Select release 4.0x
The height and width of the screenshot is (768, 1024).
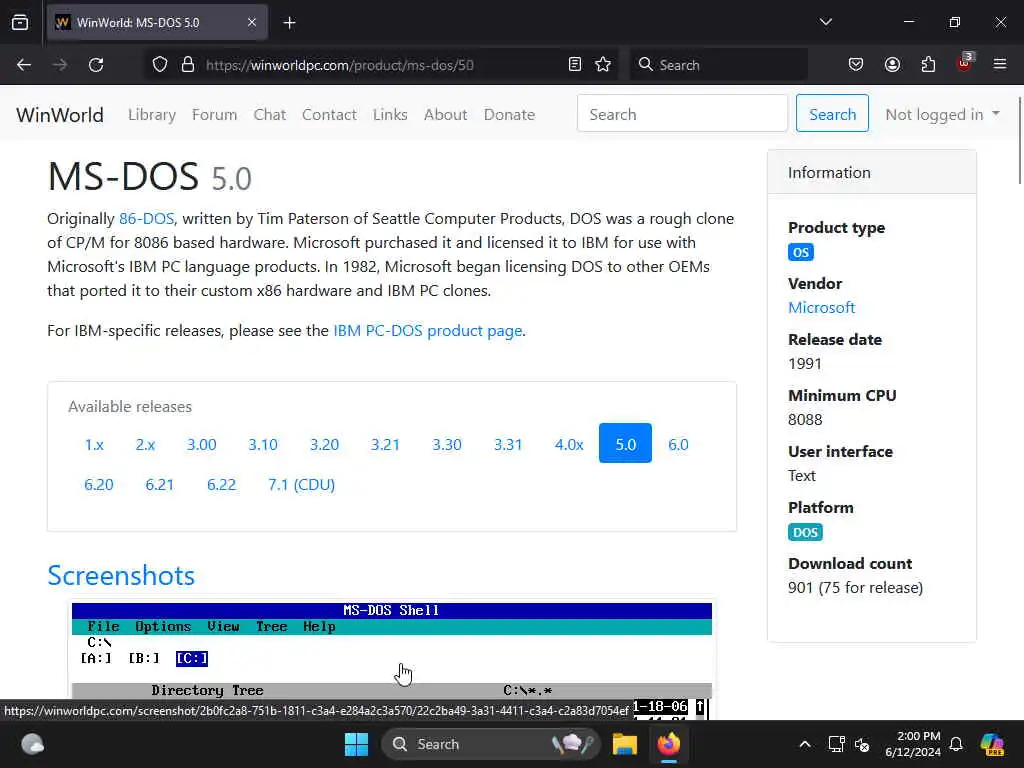(x=569, y=444)
